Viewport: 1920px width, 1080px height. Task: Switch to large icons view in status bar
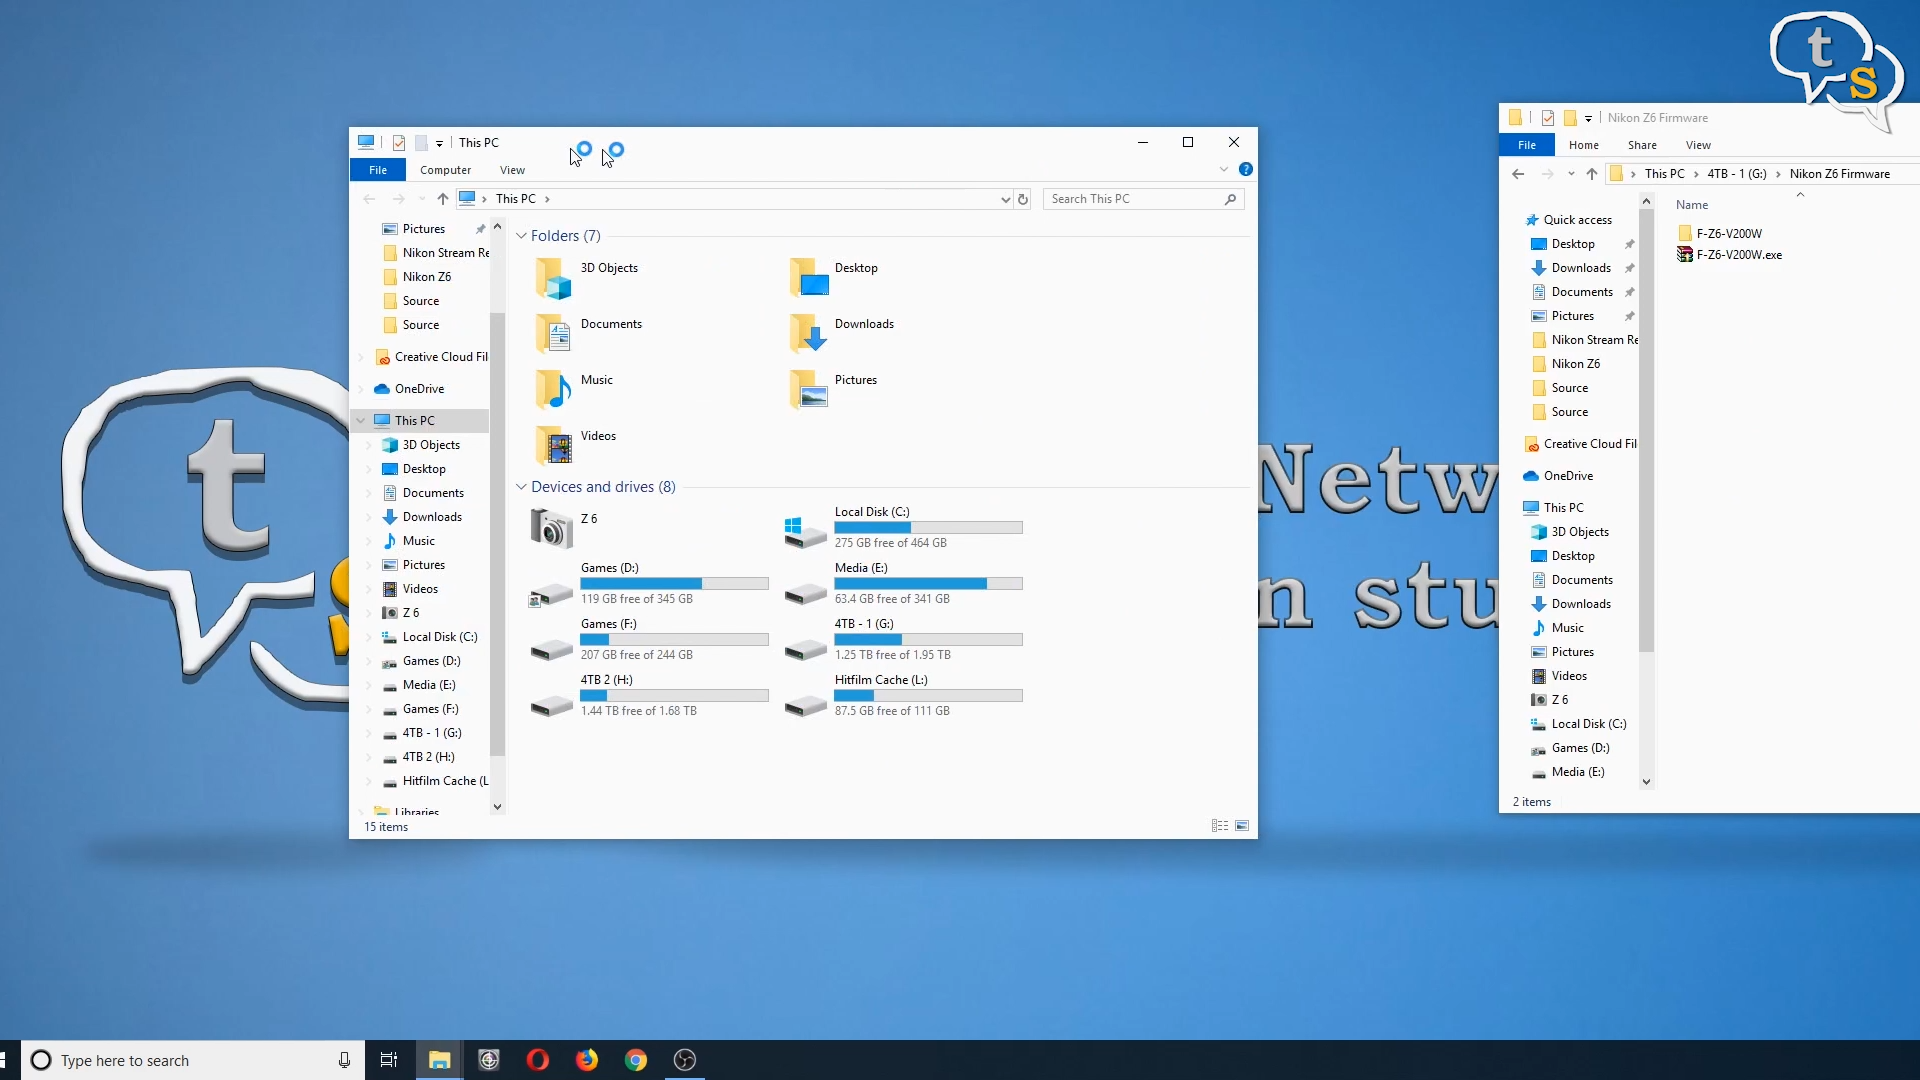click(x=1242, y=826)
